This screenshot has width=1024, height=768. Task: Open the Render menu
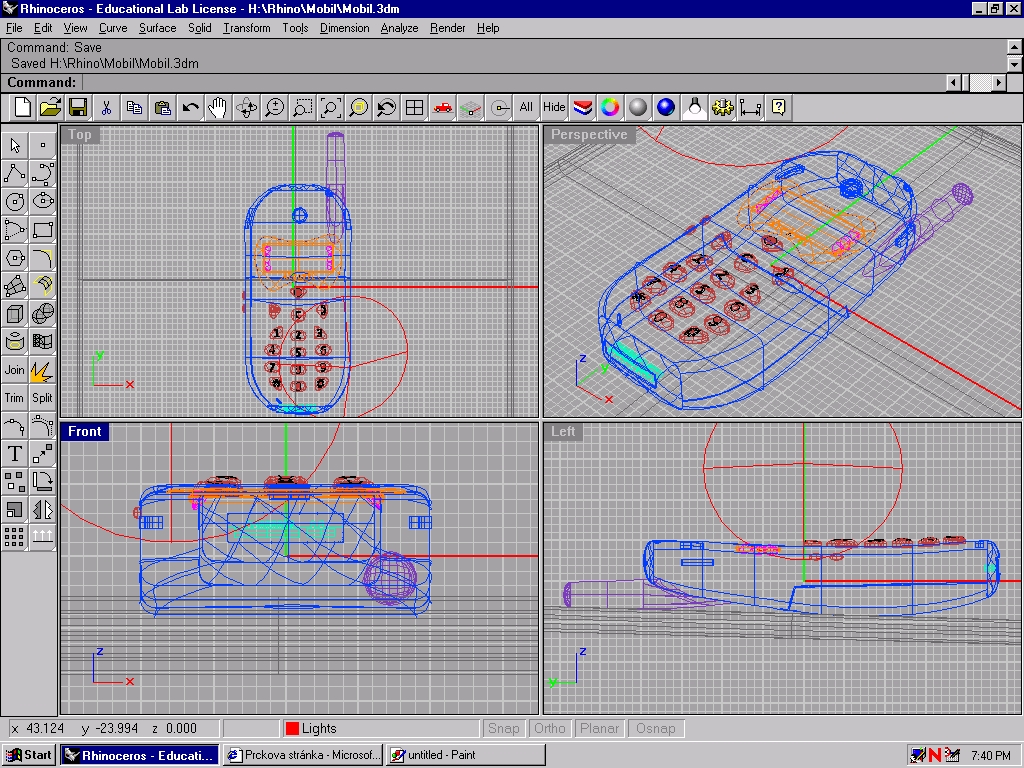pos(447,28)
